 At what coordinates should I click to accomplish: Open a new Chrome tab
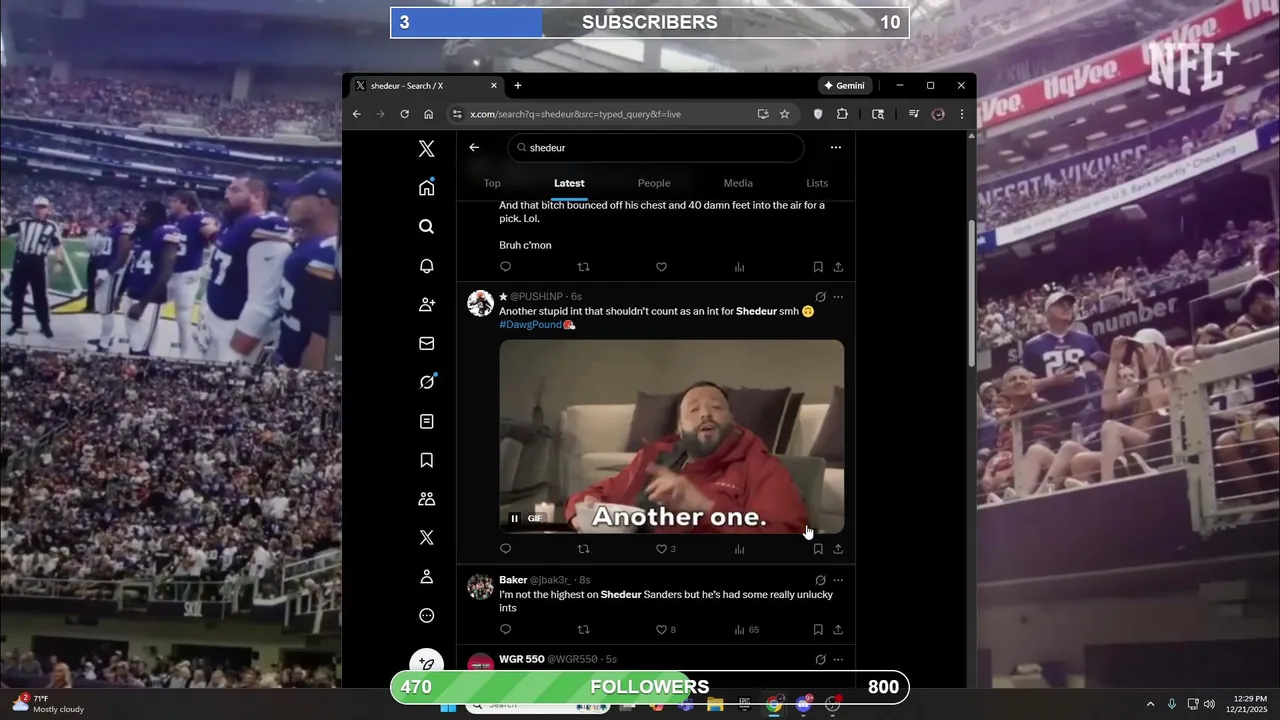coord(518,86)
